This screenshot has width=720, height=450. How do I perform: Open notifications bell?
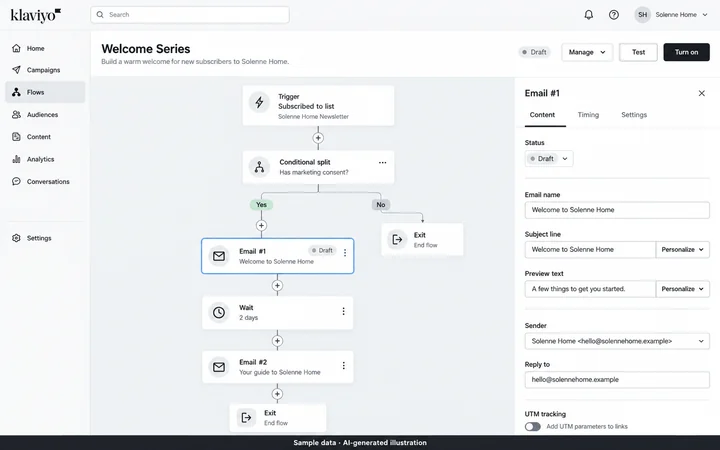pos(588,15)
